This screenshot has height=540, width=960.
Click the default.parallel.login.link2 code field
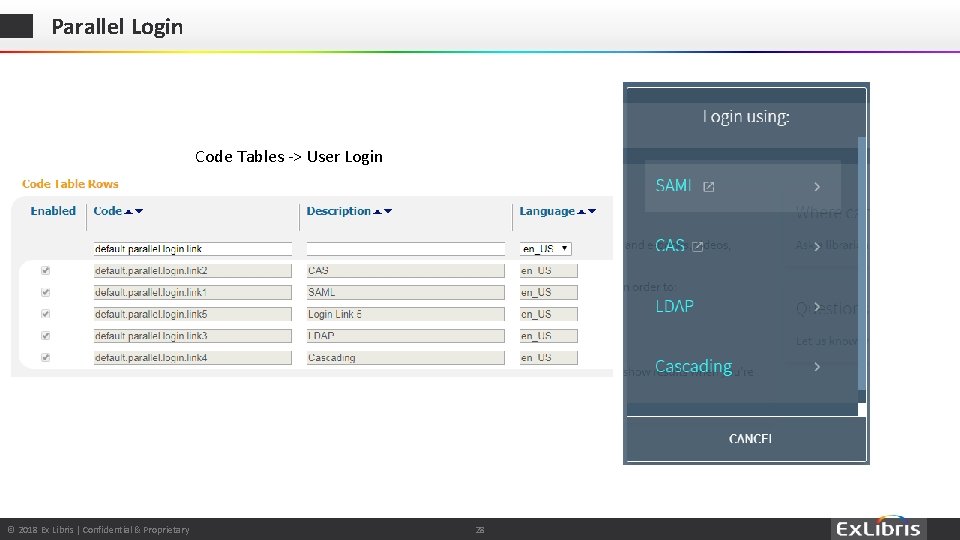click(193, 271)
